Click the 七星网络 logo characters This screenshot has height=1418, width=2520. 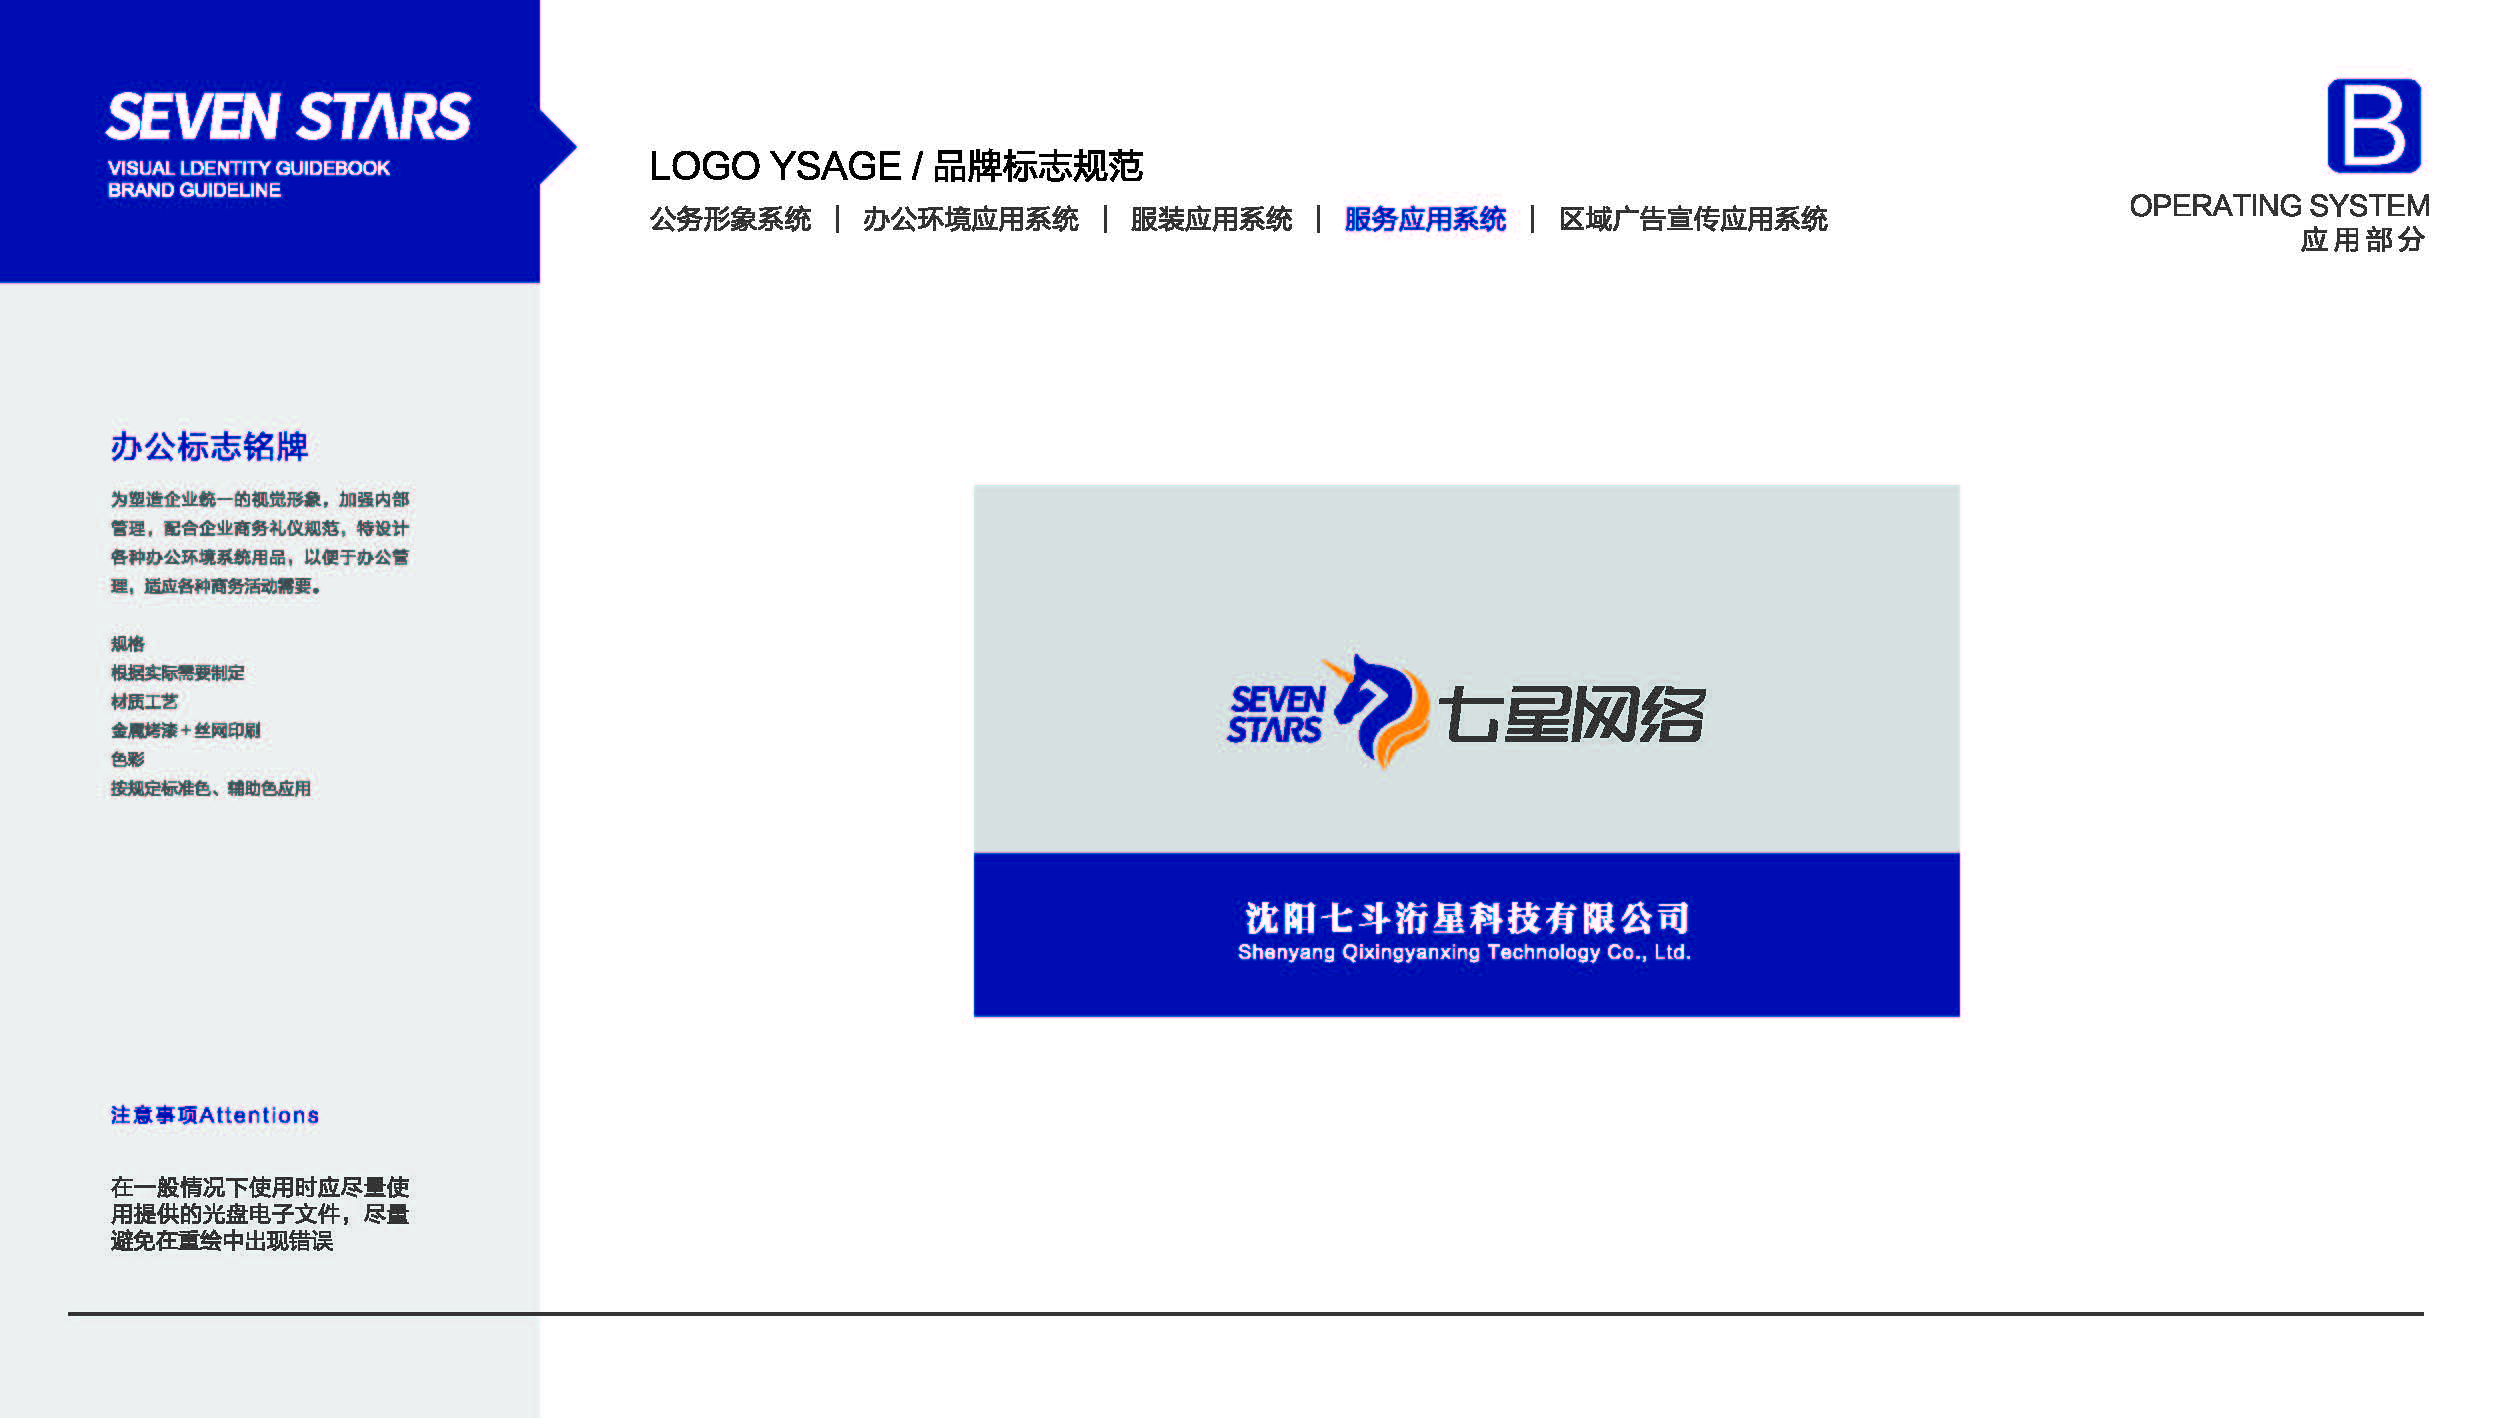[x=1572, y=714]
